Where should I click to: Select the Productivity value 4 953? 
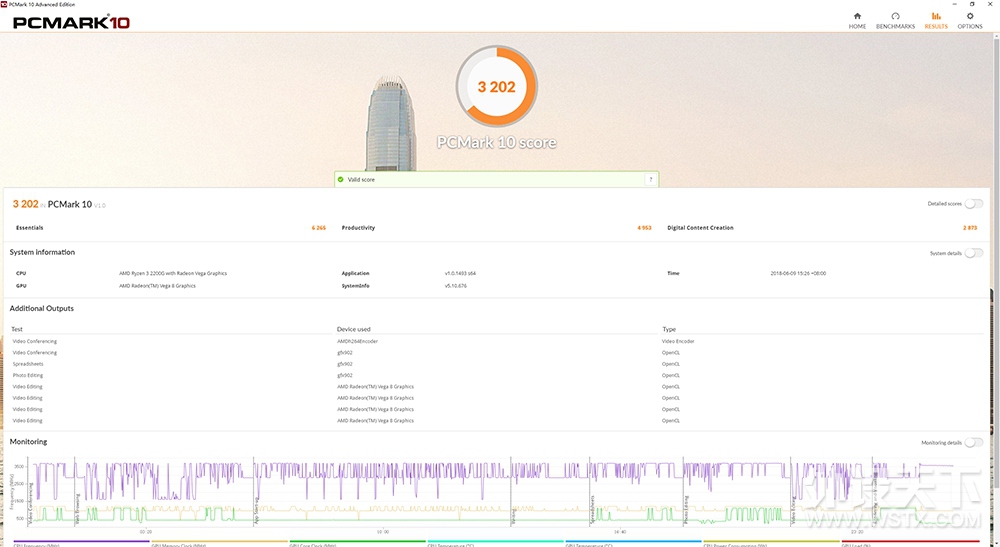pos(644,228)
